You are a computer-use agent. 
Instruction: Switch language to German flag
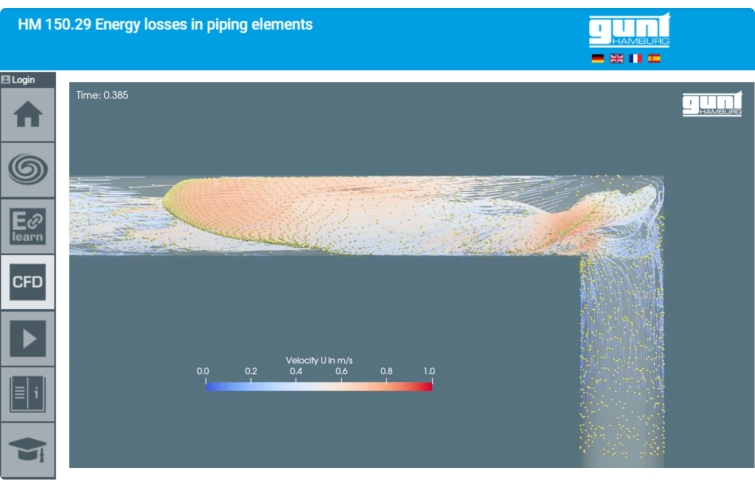[x=598, y=59]
